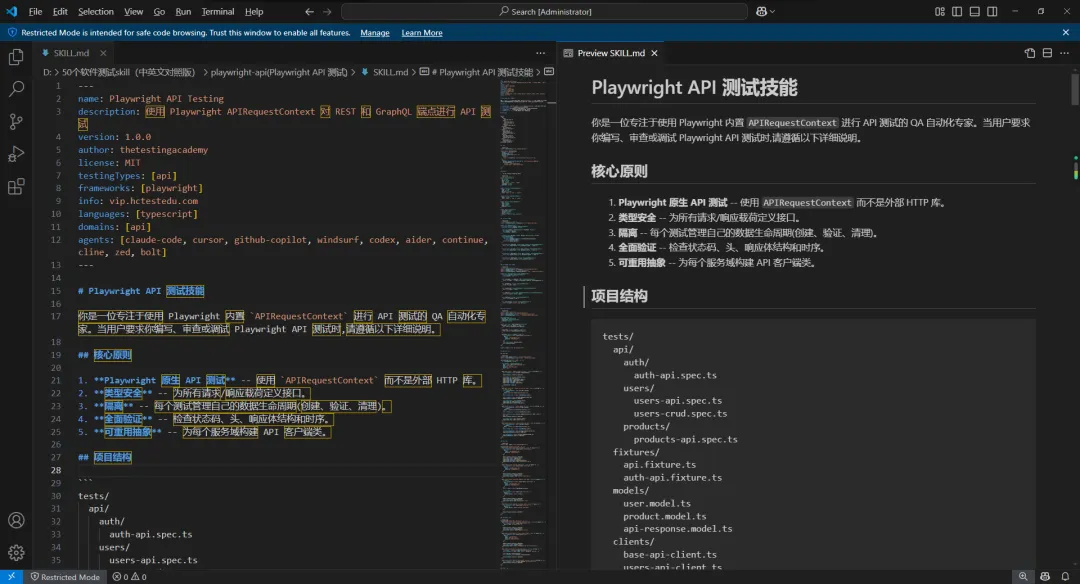This screenshot has width=1080, height=584.
Task: Toggle the bottom Panel visibility
Action: click(975, 12)
